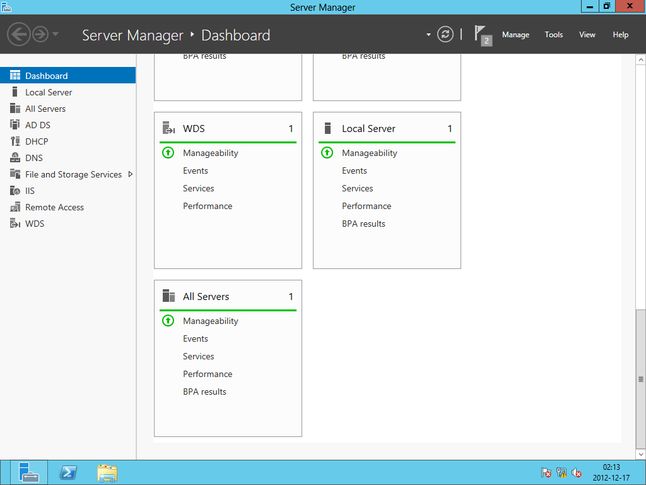Open BPA results in All Servers tile
The height and width of the screenshot is (485, 646).
(204, 392)
